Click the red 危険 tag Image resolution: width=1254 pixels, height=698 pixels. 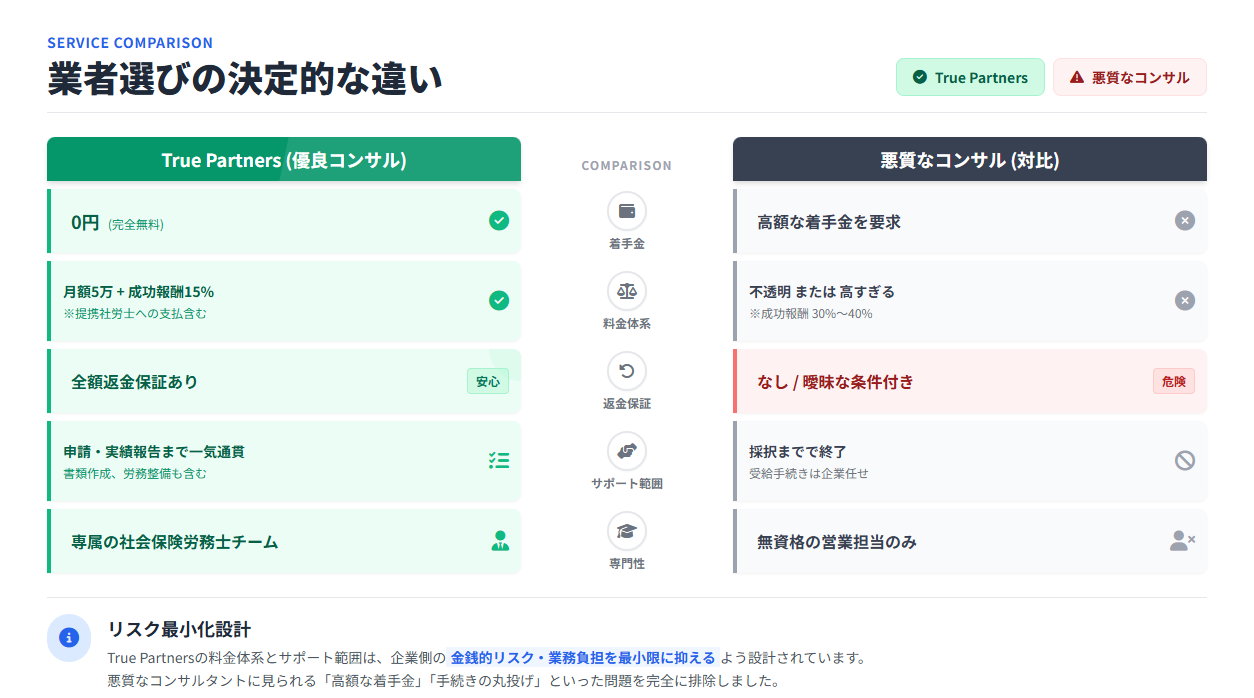coord(1173,381)
